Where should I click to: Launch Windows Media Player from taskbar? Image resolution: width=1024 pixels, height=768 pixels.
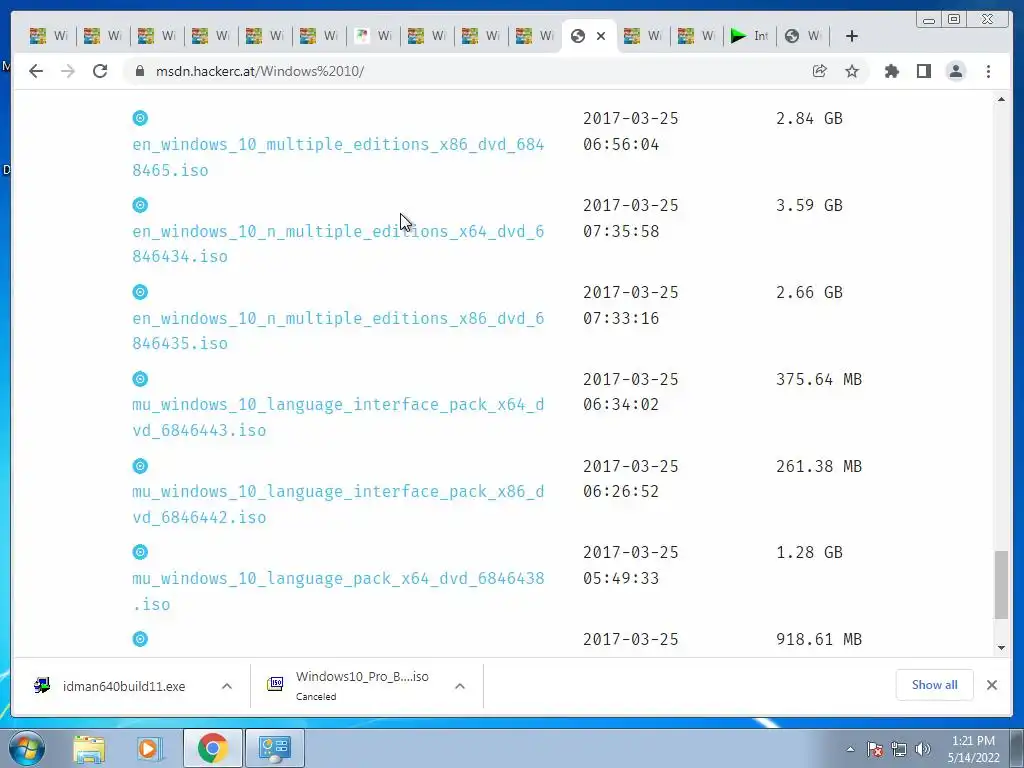(x=148, y=748)
